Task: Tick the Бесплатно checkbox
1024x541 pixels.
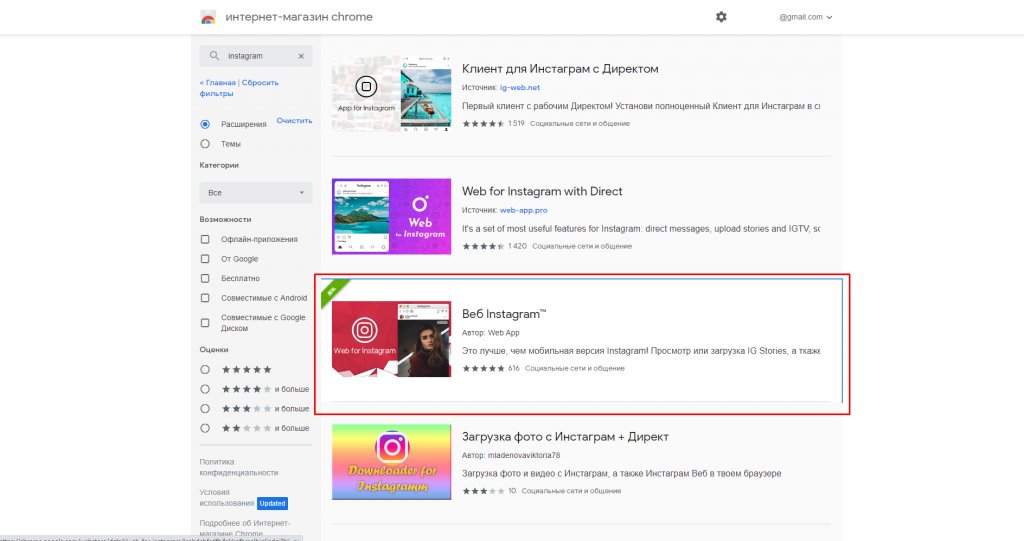Action: coord(205,278)
